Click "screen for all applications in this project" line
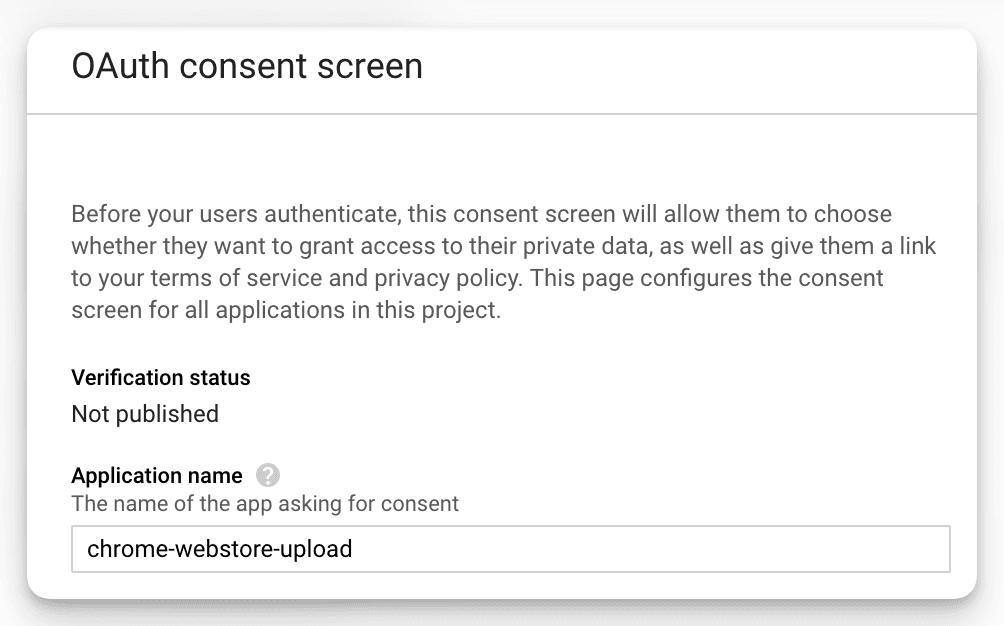Viewport: 1004px width, 626px height. tap(285, 310)
